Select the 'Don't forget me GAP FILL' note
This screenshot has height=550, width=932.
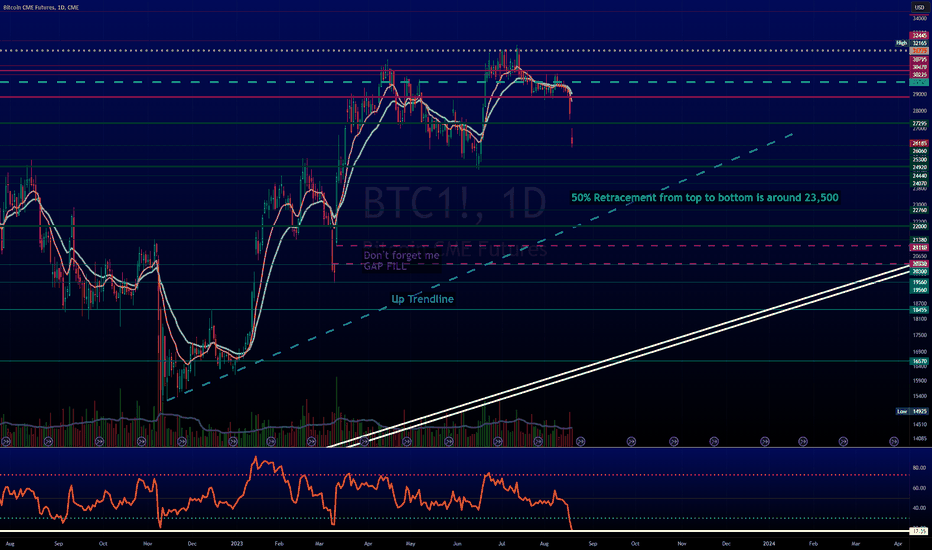(x=401, y=260)
